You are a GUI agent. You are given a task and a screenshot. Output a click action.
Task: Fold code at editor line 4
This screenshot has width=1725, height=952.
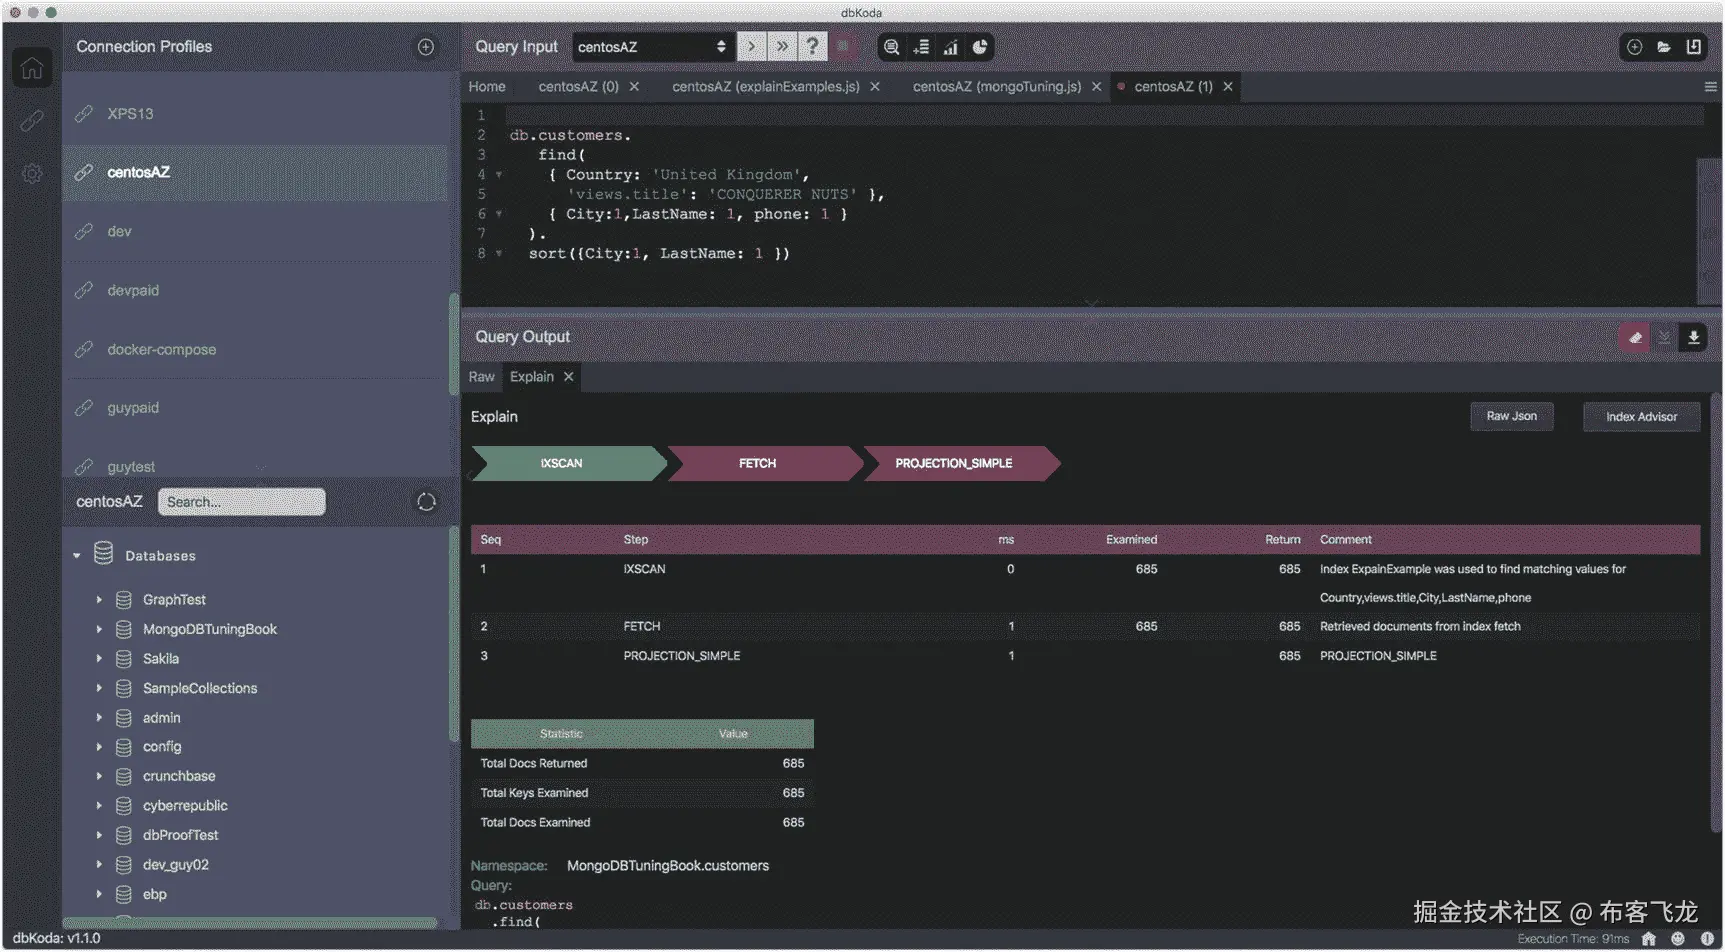pos(499,175)
